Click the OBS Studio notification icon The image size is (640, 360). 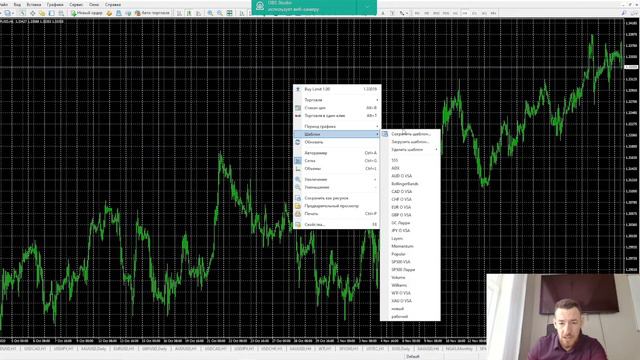click(260, 6)
